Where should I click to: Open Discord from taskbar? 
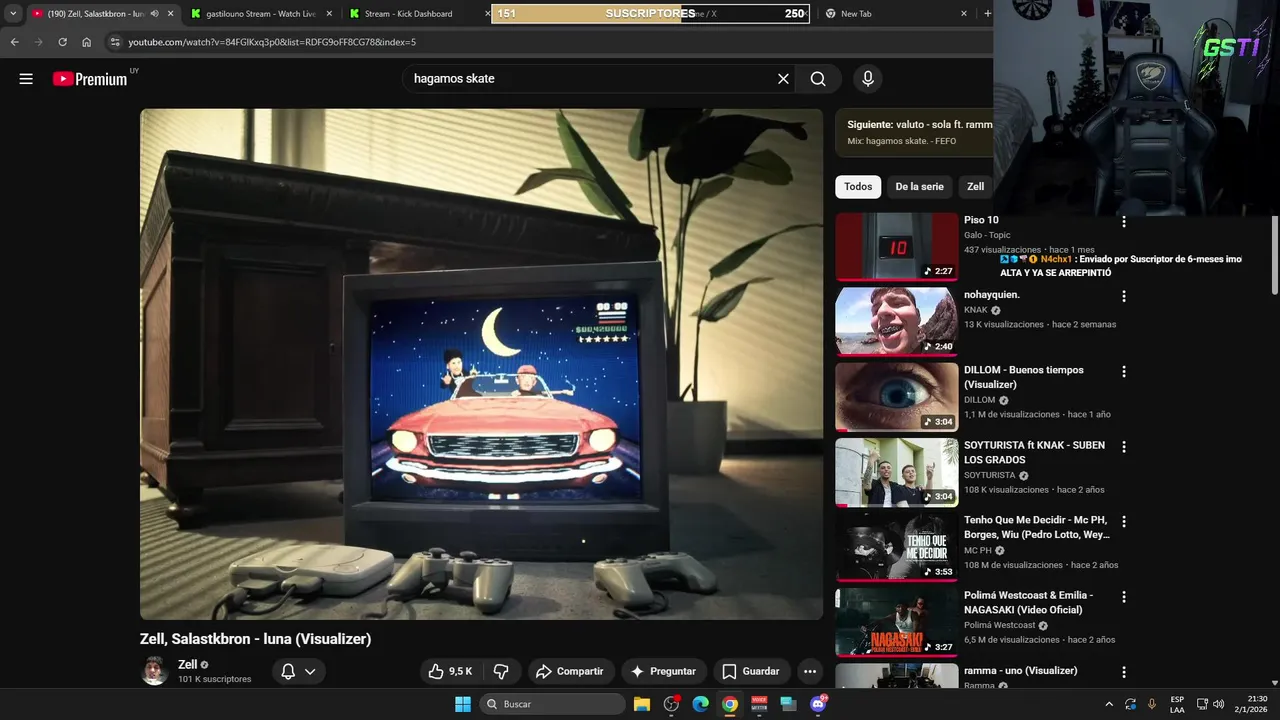coord(818,704)
